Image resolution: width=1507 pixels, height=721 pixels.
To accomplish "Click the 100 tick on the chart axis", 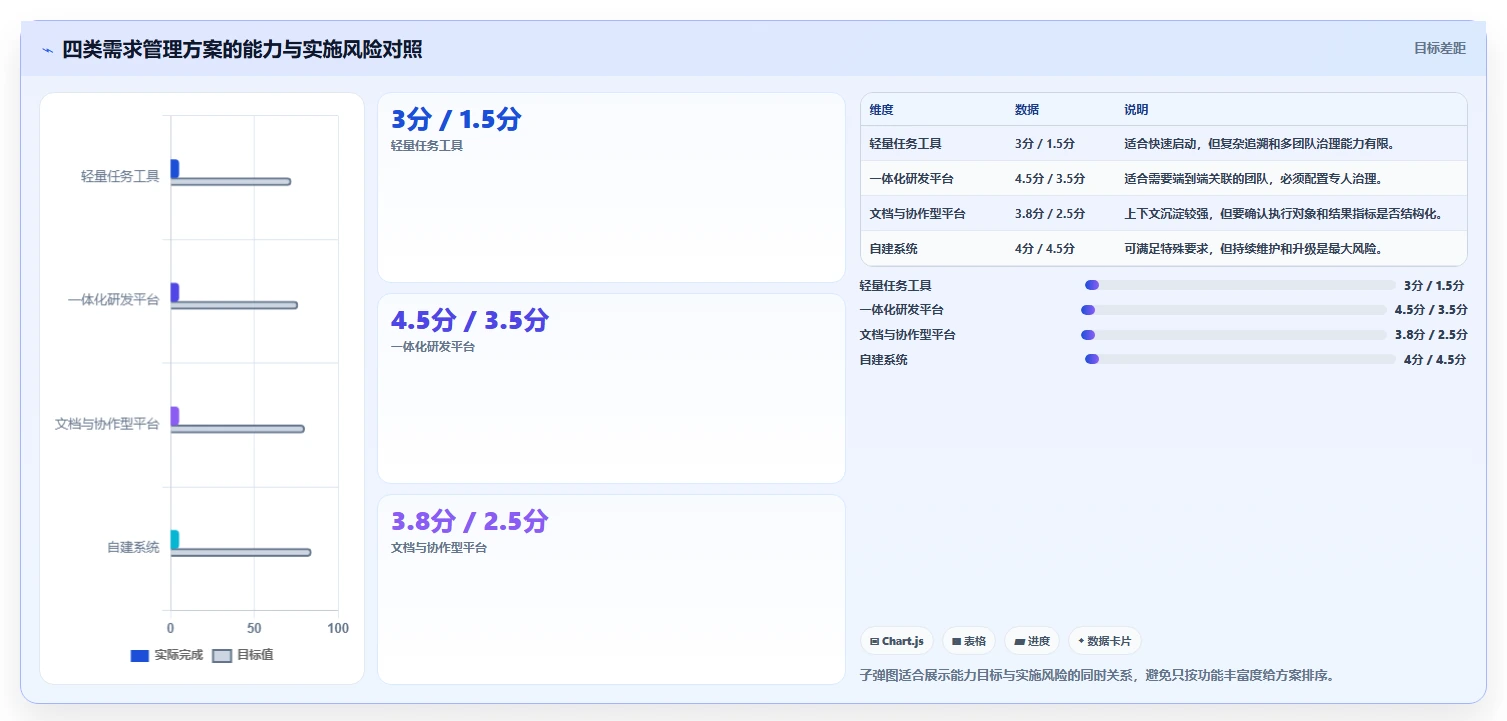I will pos(338,628).
